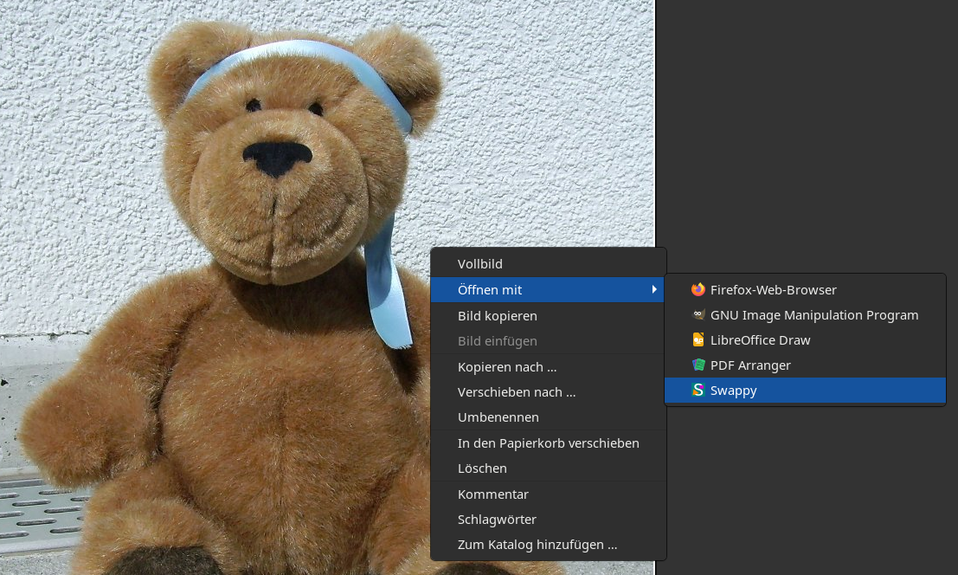
Task: Click the GIMP icon in the submenu
Action: pyautogui.click(x=698, y=315)
